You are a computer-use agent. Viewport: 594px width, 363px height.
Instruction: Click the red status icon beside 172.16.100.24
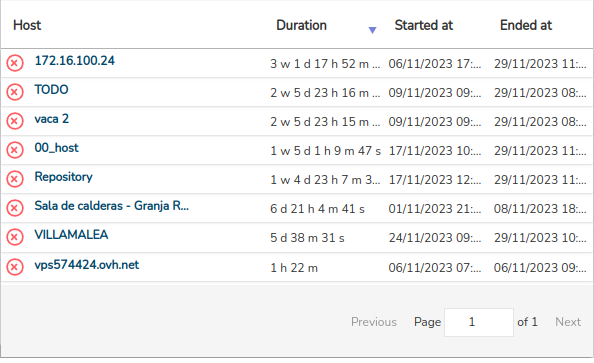[15, 63]
